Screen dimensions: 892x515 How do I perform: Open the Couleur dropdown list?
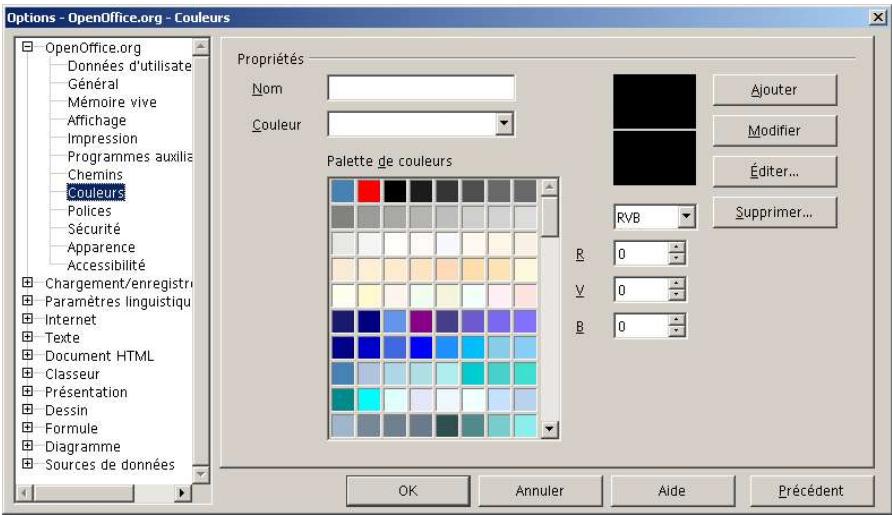click(504, 123)
